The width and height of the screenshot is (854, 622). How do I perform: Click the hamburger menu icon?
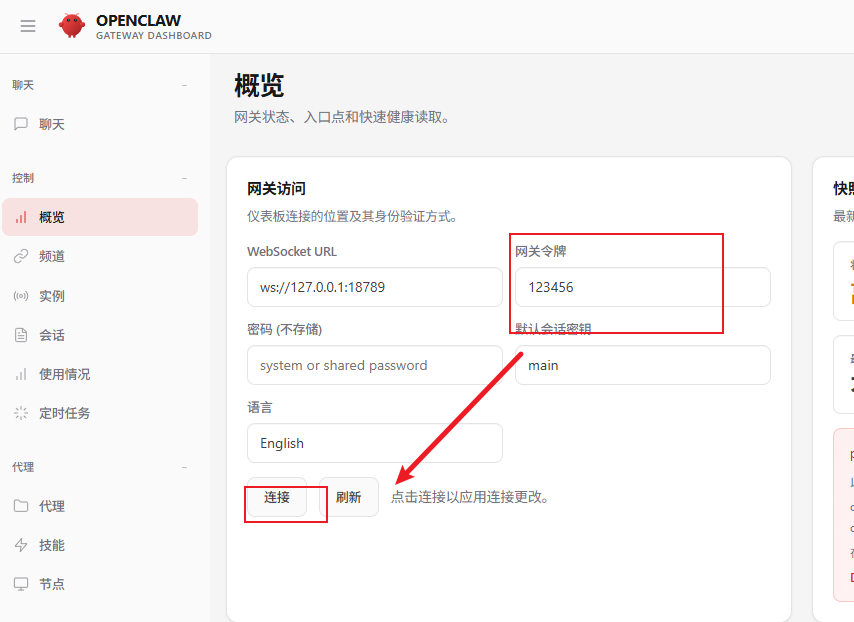tap(28, 26)
